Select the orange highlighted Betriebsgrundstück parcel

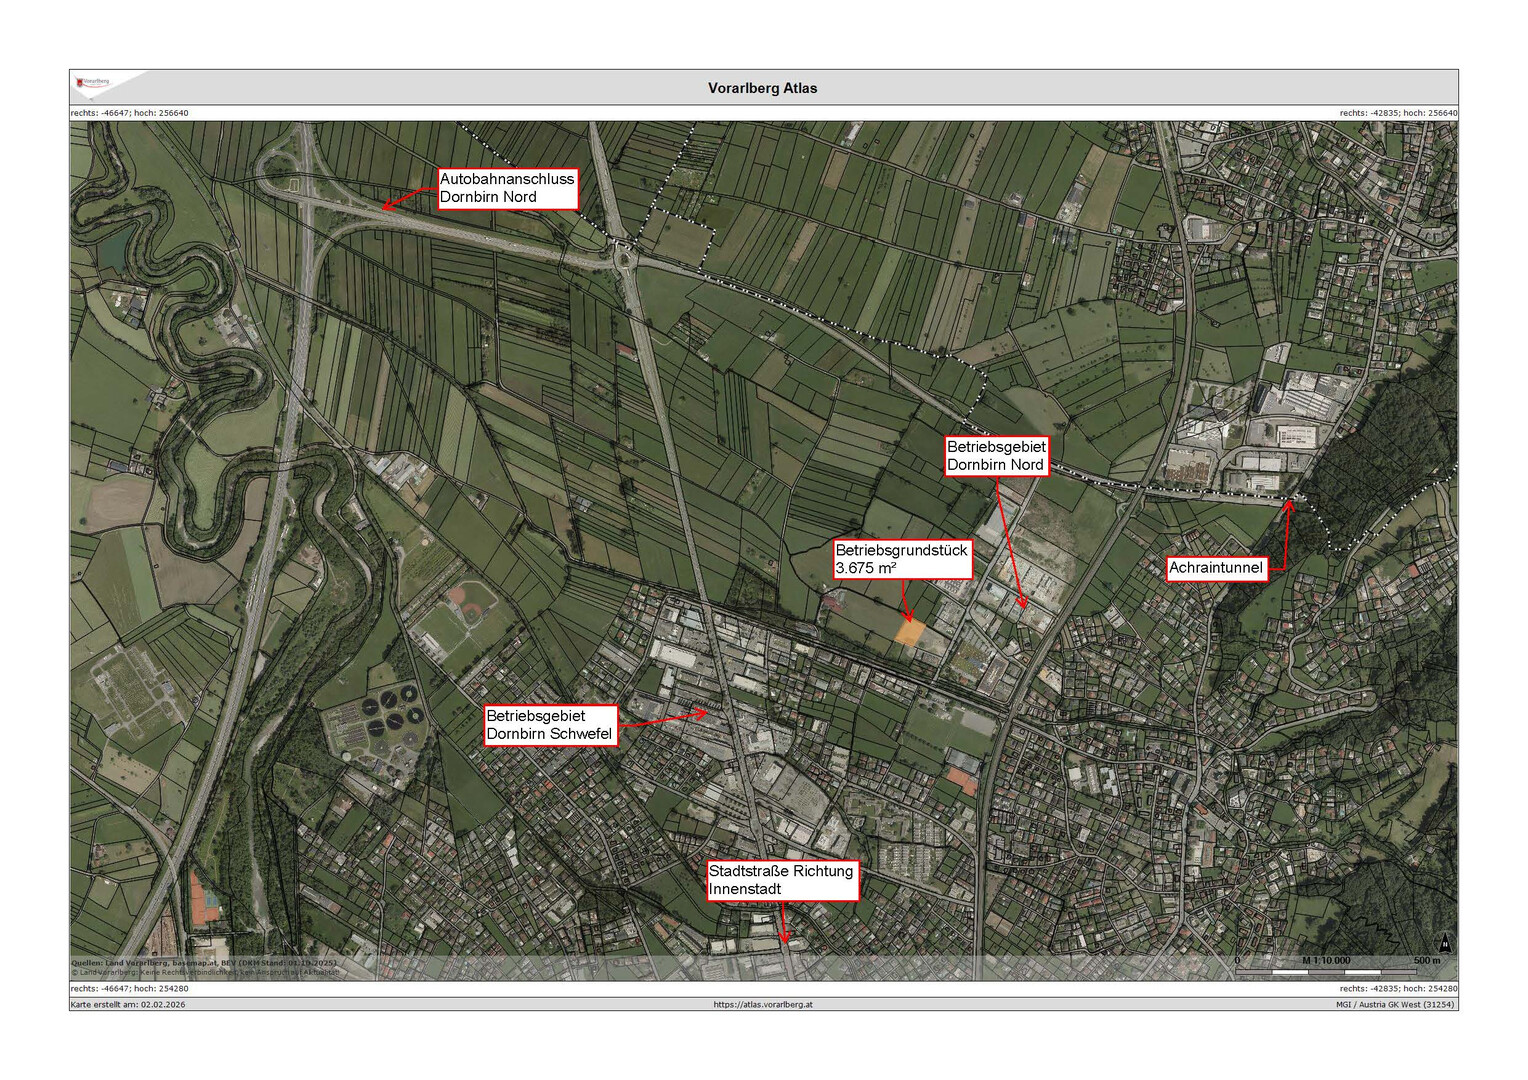[x=909, y=633]
